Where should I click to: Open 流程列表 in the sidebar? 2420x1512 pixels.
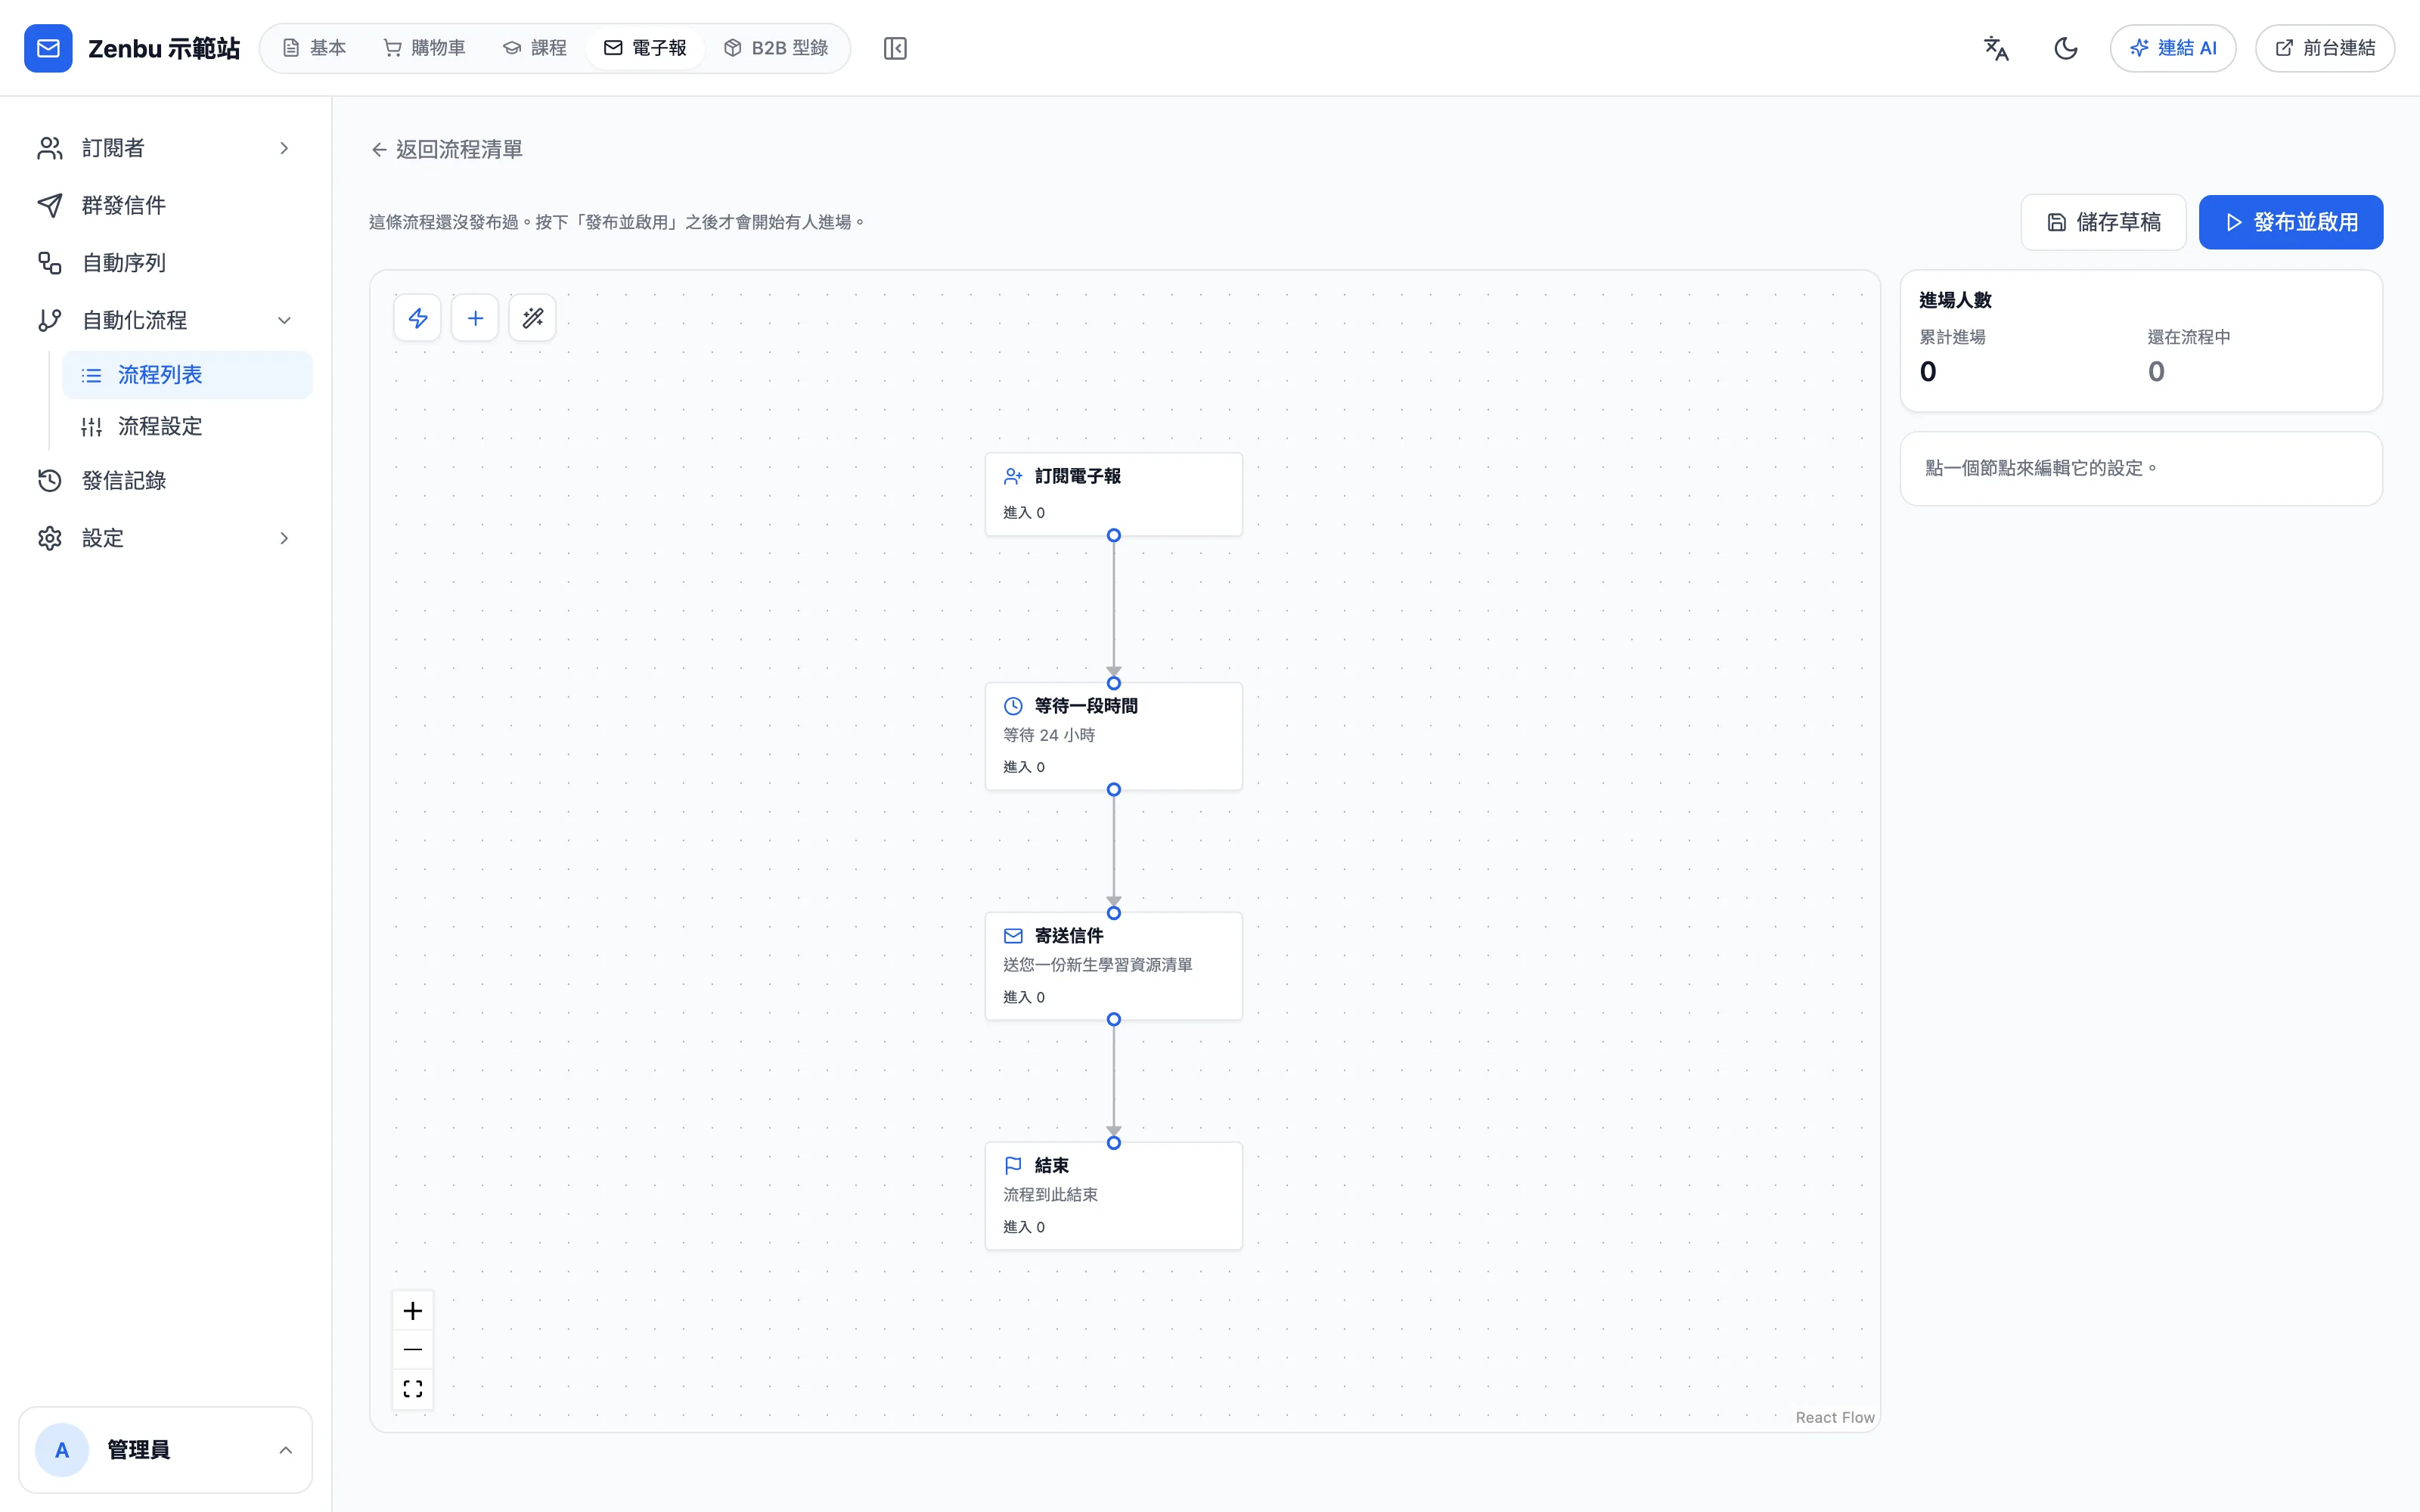point(187,375)
